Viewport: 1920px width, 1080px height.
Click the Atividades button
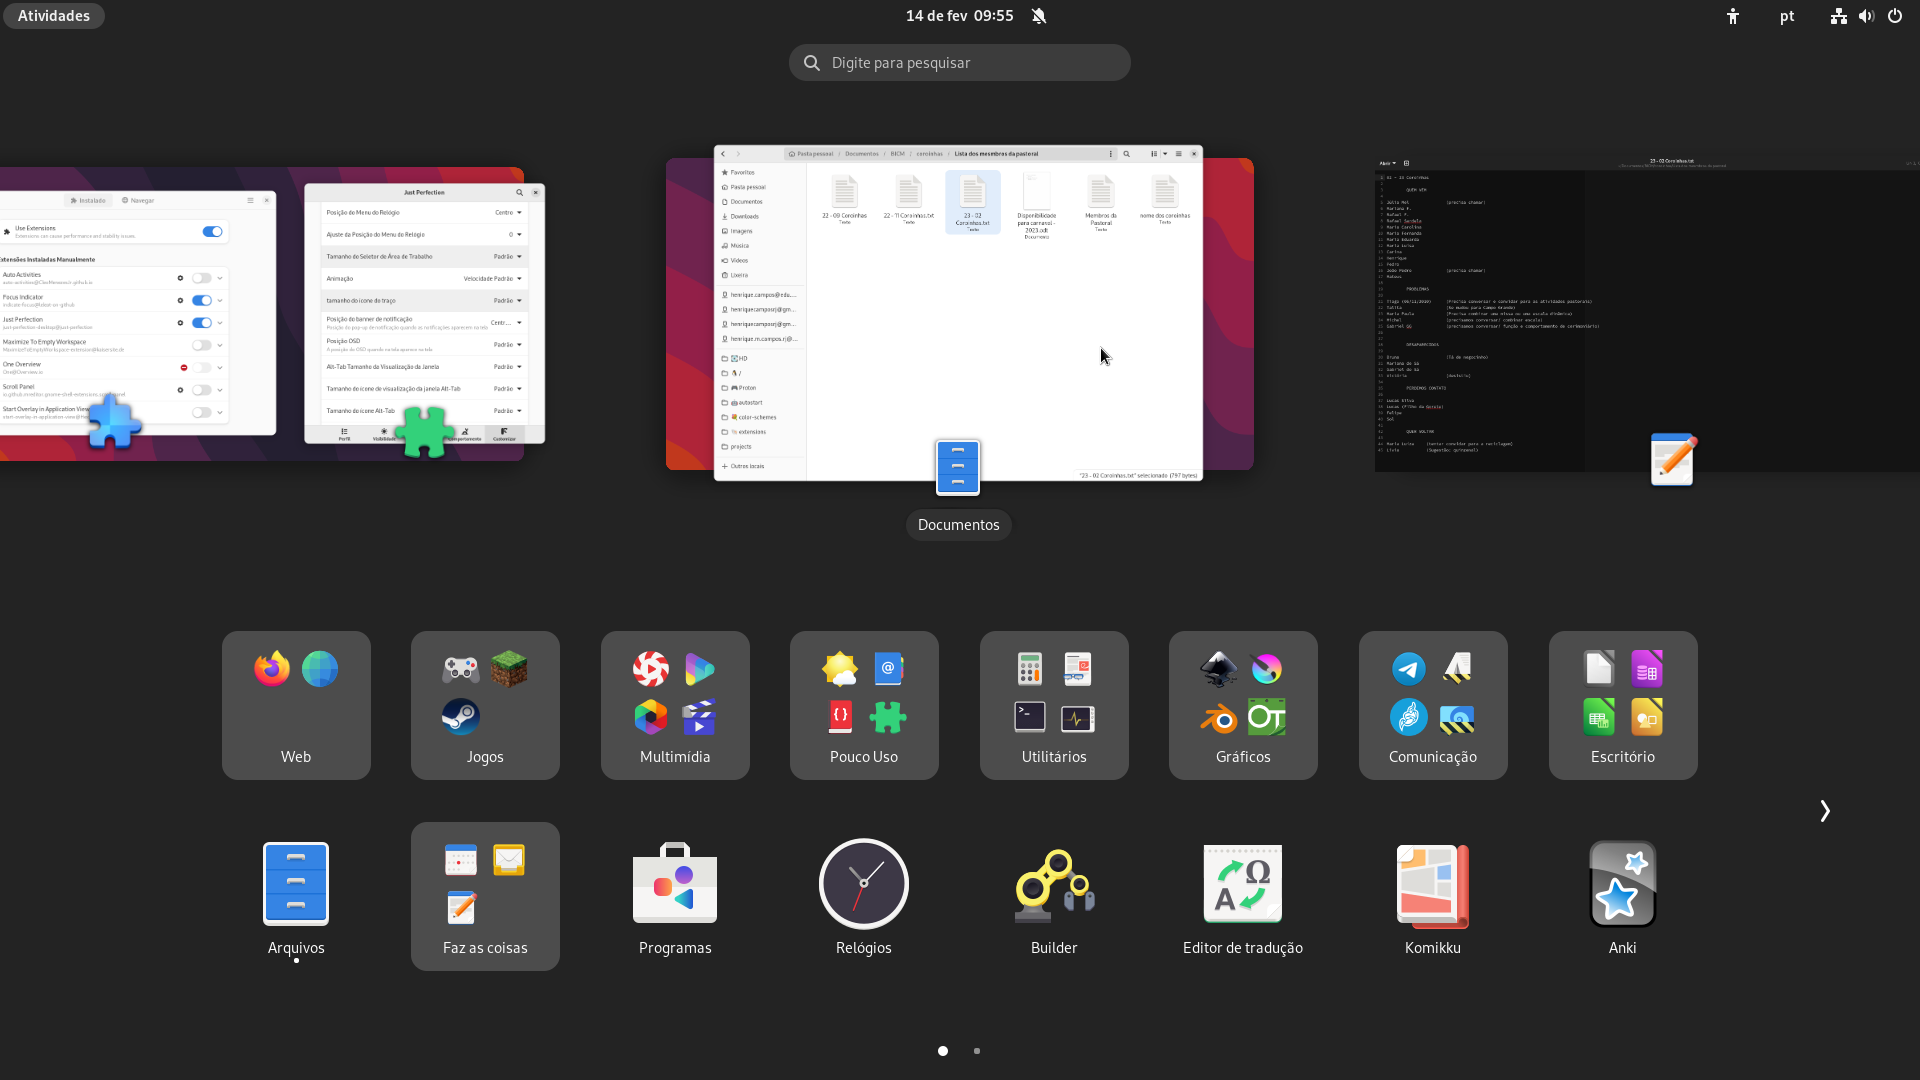click(54, 16)
